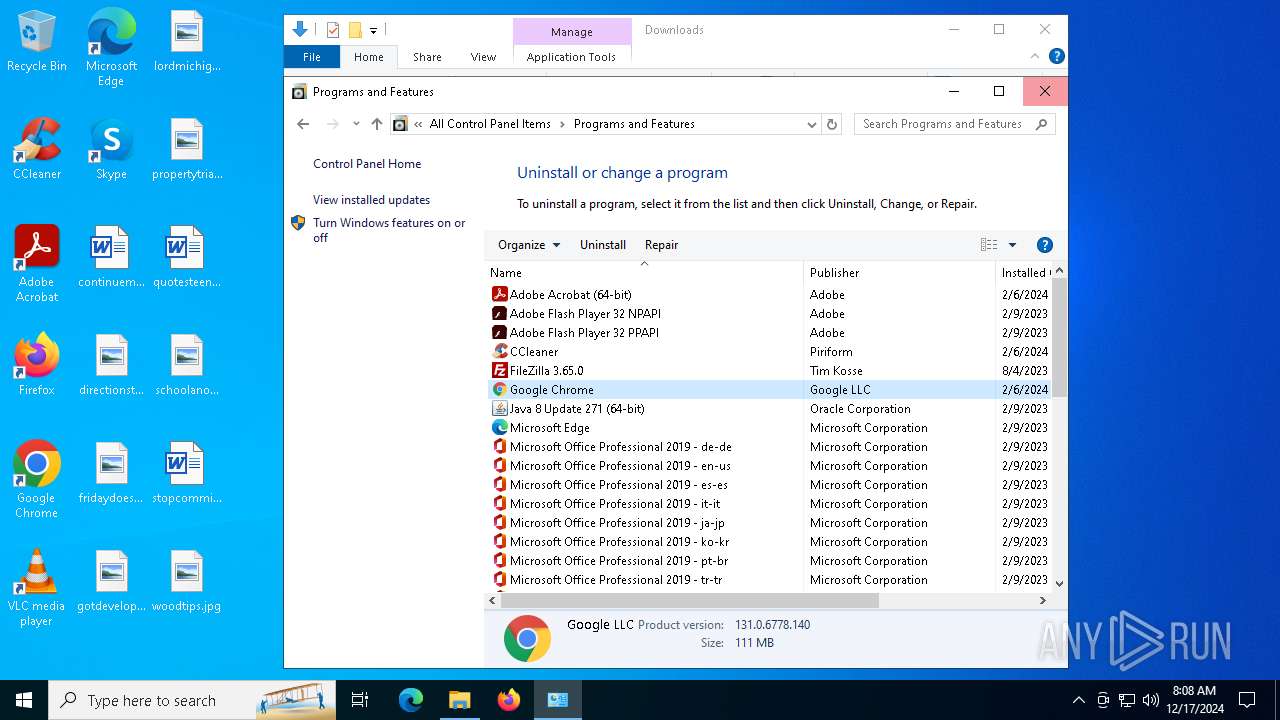
Task: Select the Adobe Acrobat desktop shortcut
Action: click(37, 263)
